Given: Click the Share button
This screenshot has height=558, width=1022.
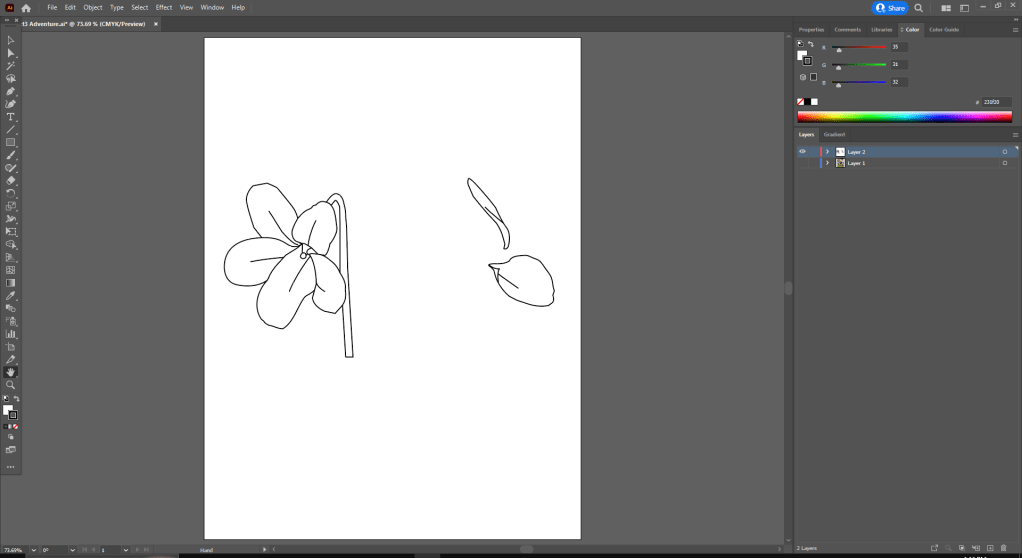Looking at the screenshot, I should [890, 8].
